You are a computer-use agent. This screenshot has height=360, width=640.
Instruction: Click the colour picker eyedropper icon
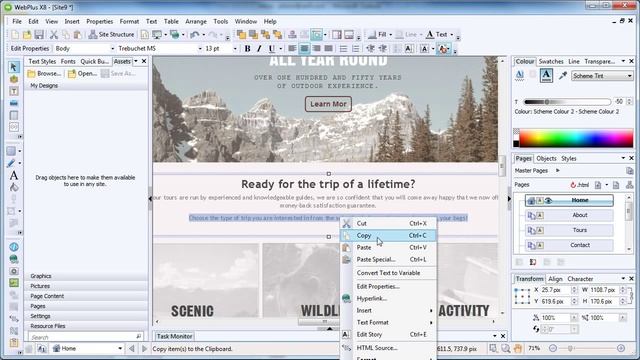tap(563, 76)
